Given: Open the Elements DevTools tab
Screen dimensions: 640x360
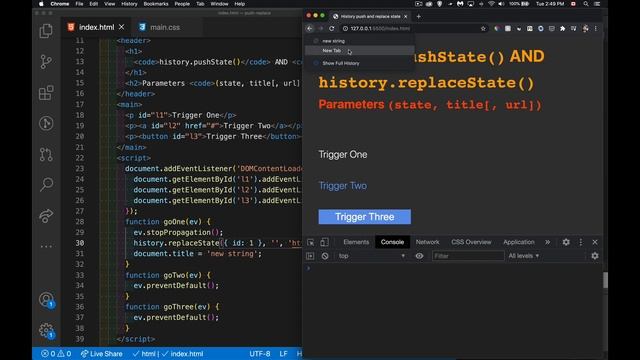Looking at the screenshot, I should coord(356,242).
